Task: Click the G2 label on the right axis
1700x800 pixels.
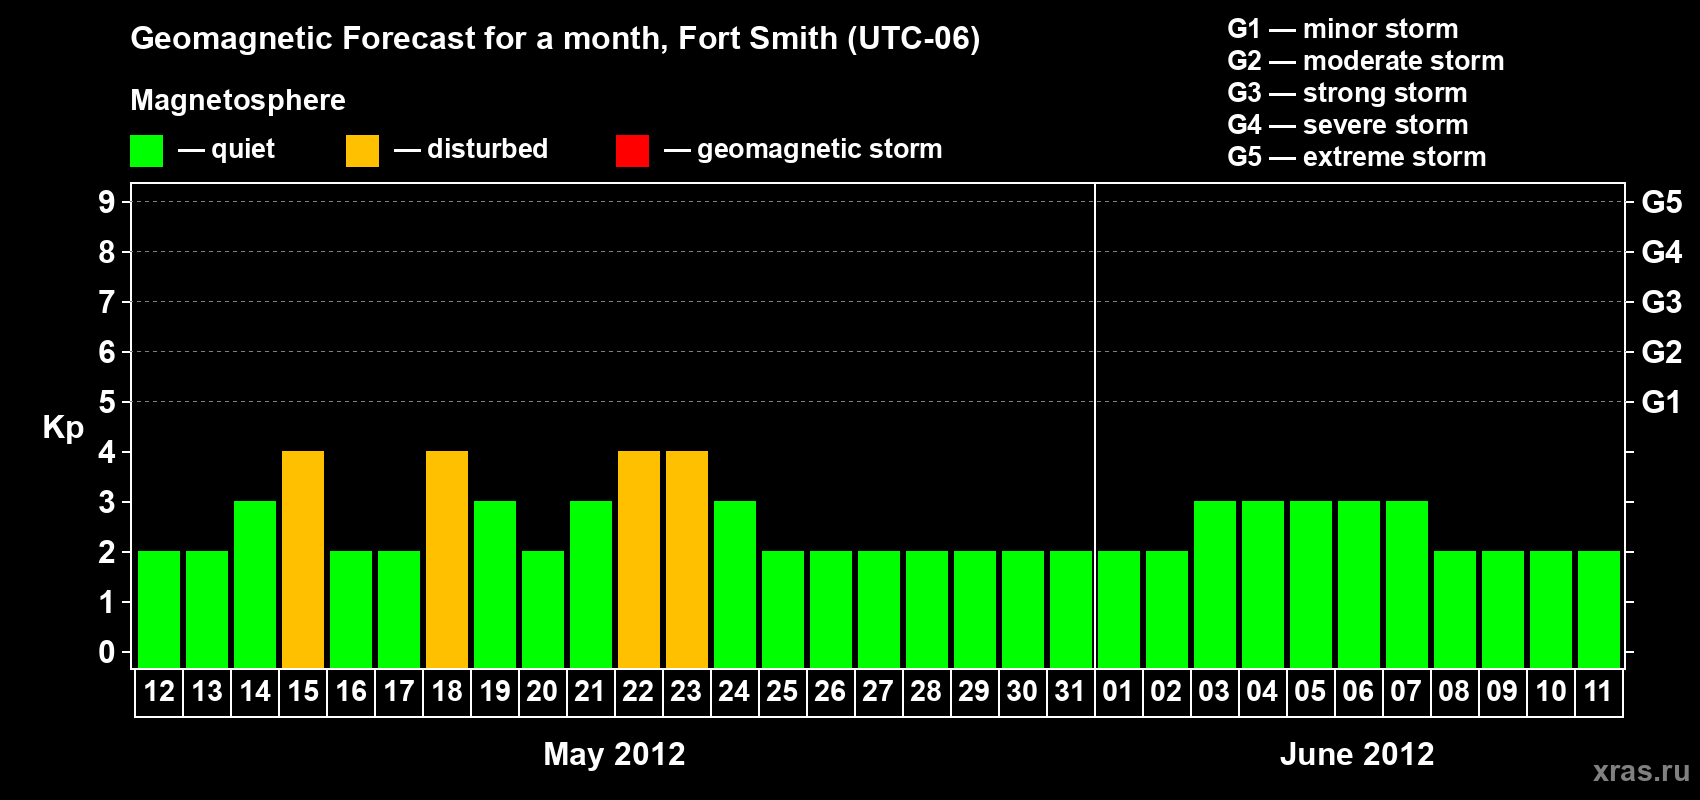Action: 1662,352
